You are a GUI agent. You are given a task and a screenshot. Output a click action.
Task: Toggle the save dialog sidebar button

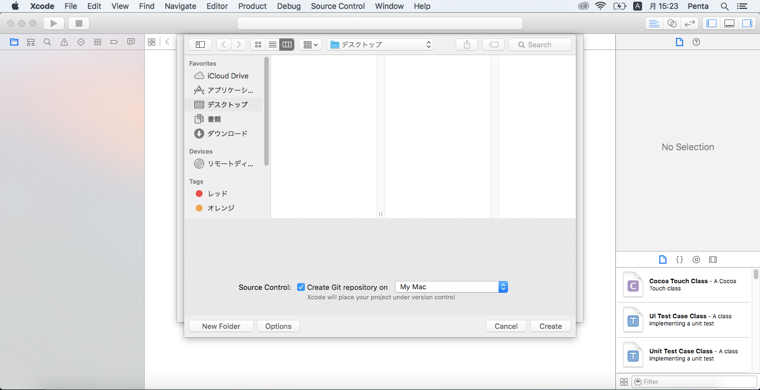point(200,45)
